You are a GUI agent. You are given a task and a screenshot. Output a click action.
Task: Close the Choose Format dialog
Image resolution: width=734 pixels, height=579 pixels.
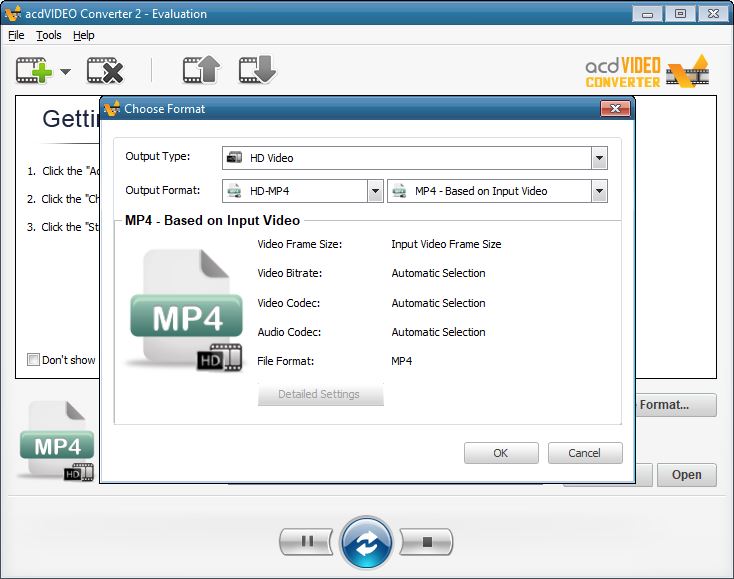(615, 109)
